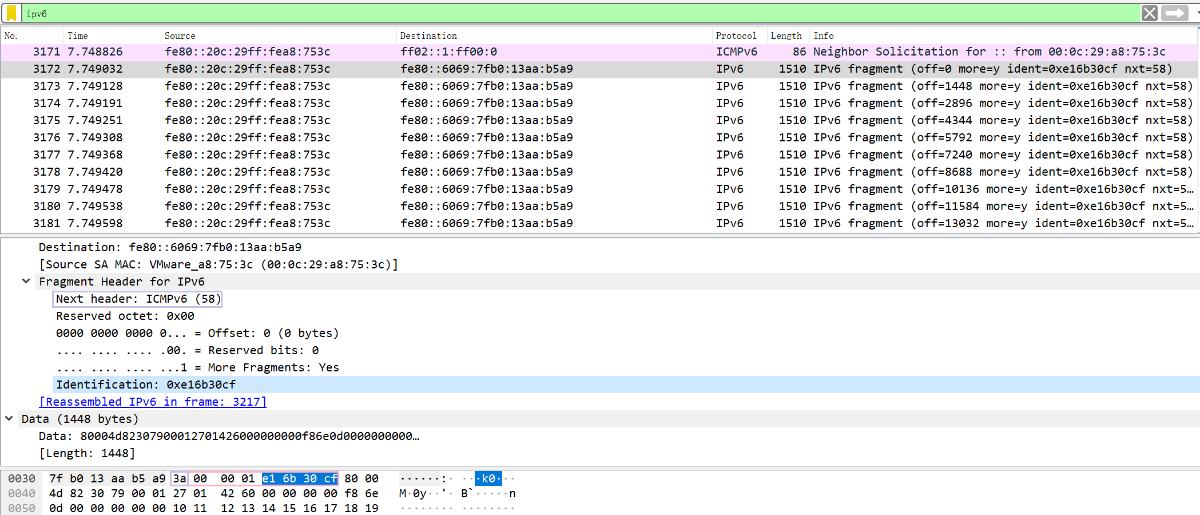
Task: Click the ICMPv6 protocol cell
Action: [x=740, y=52]
